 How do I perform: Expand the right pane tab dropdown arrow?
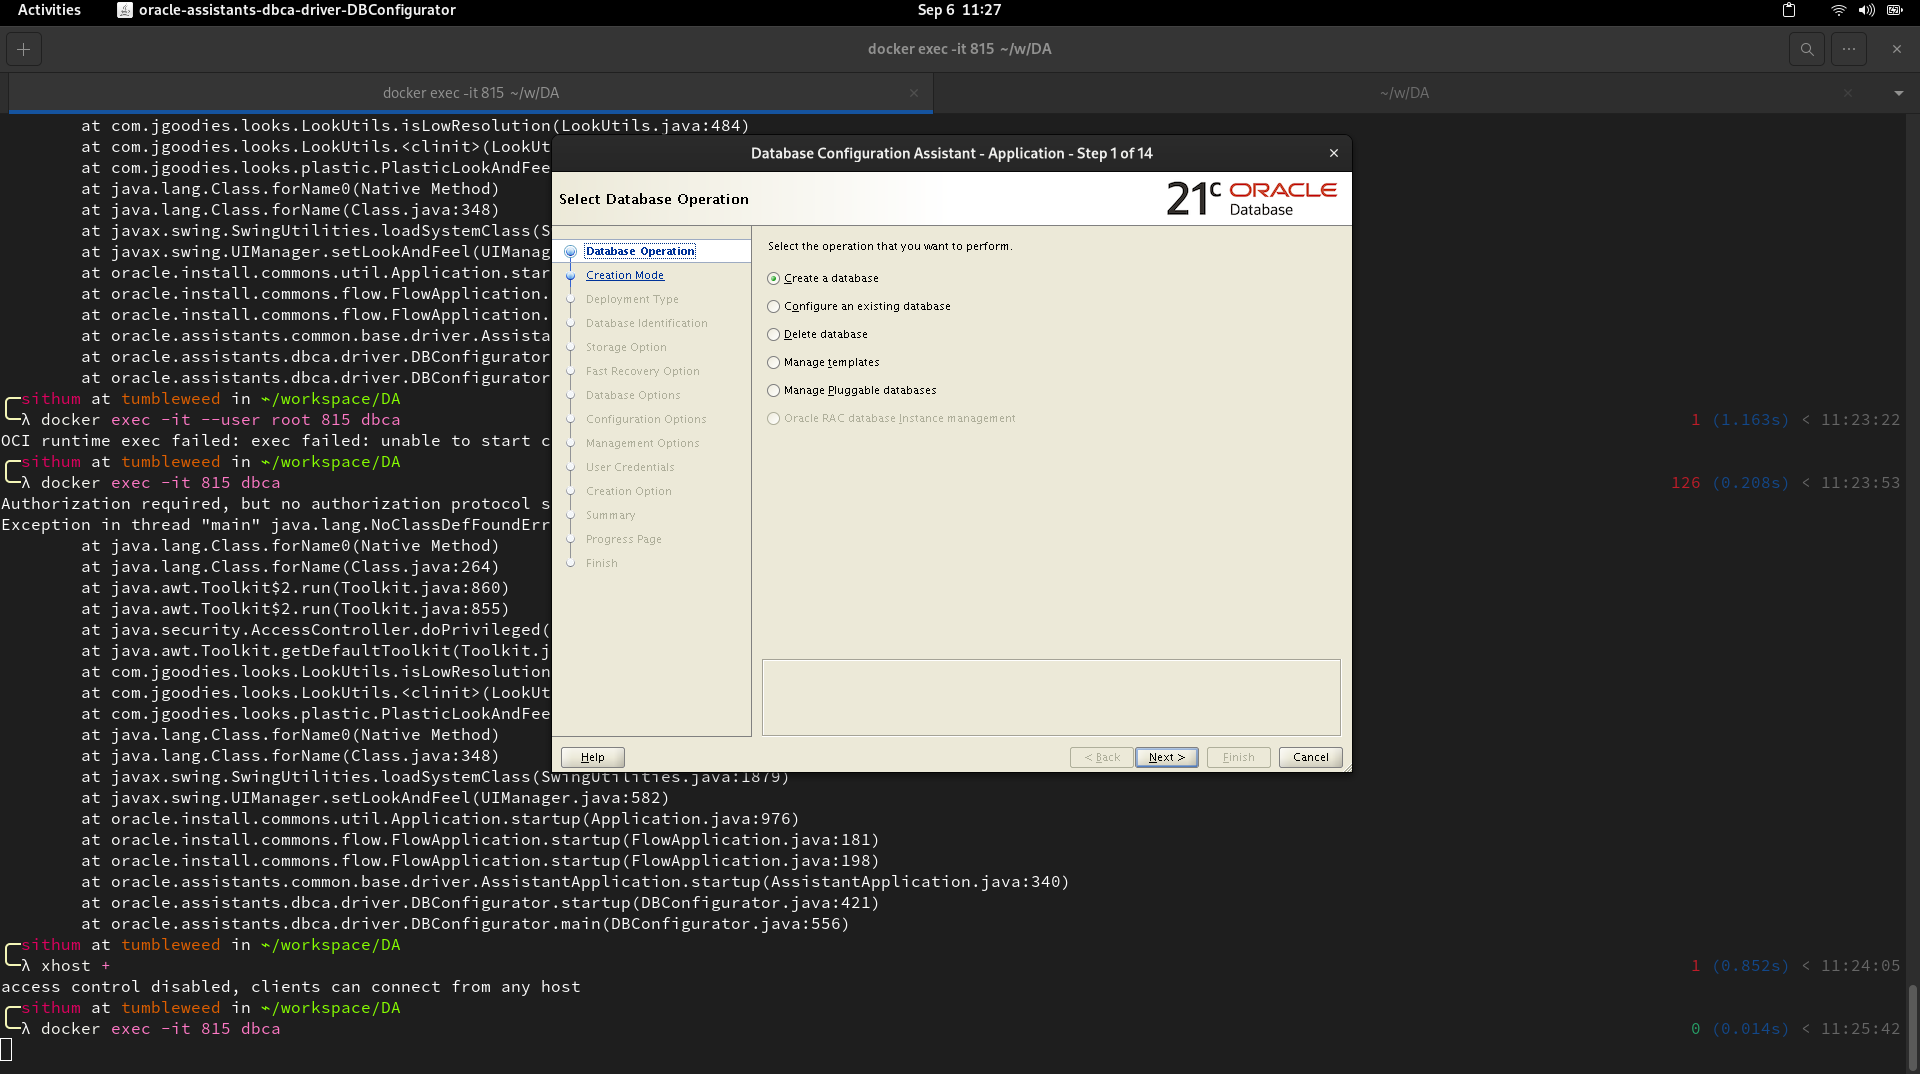coord(1898,92)
